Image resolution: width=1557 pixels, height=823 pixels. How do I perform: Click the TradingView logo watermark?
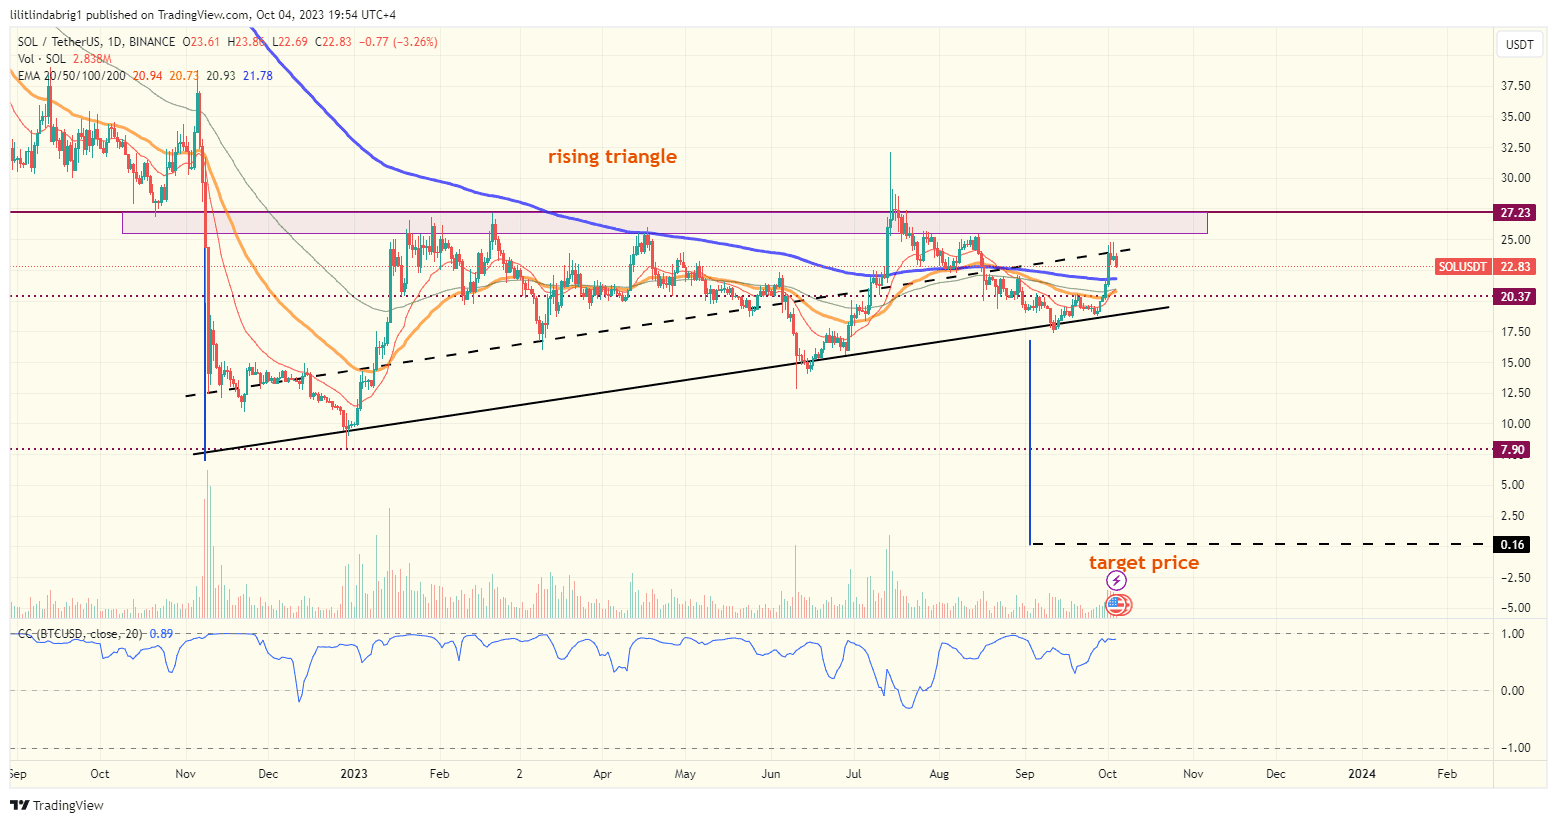[57, 805]
